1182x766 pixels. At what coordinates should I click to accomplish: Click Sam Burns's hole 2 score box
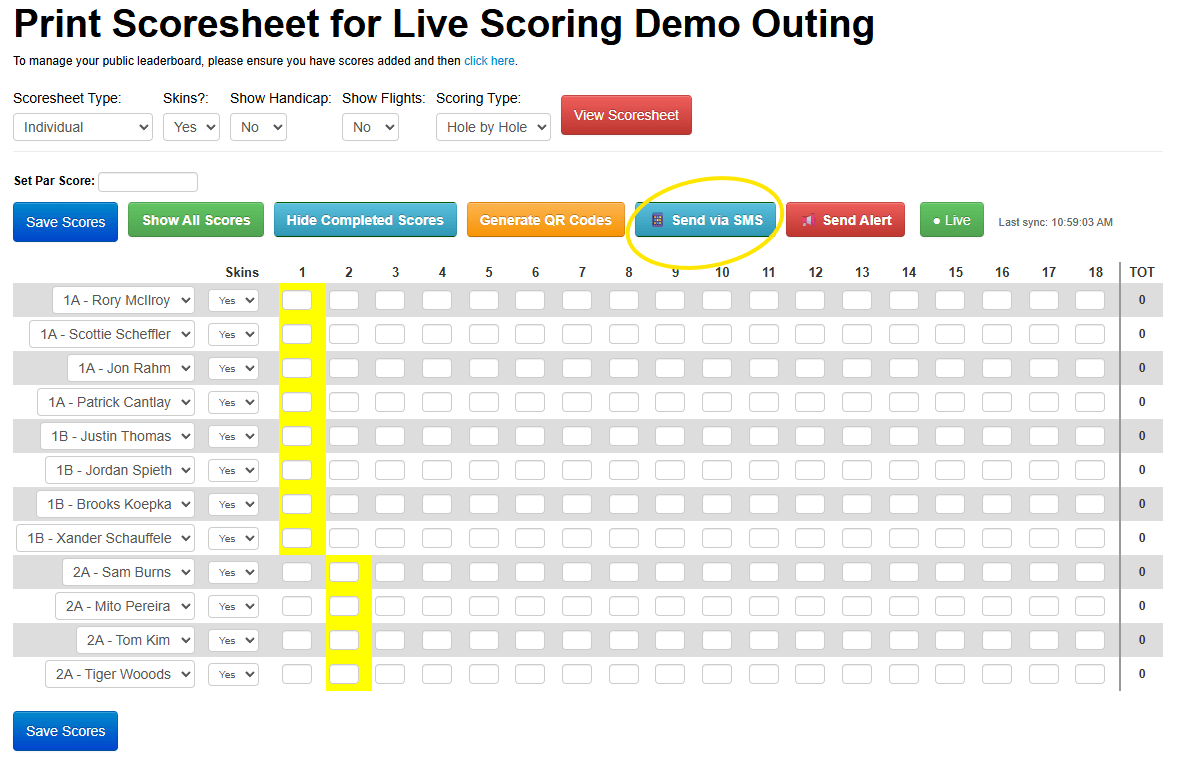(x=344, y=571)
